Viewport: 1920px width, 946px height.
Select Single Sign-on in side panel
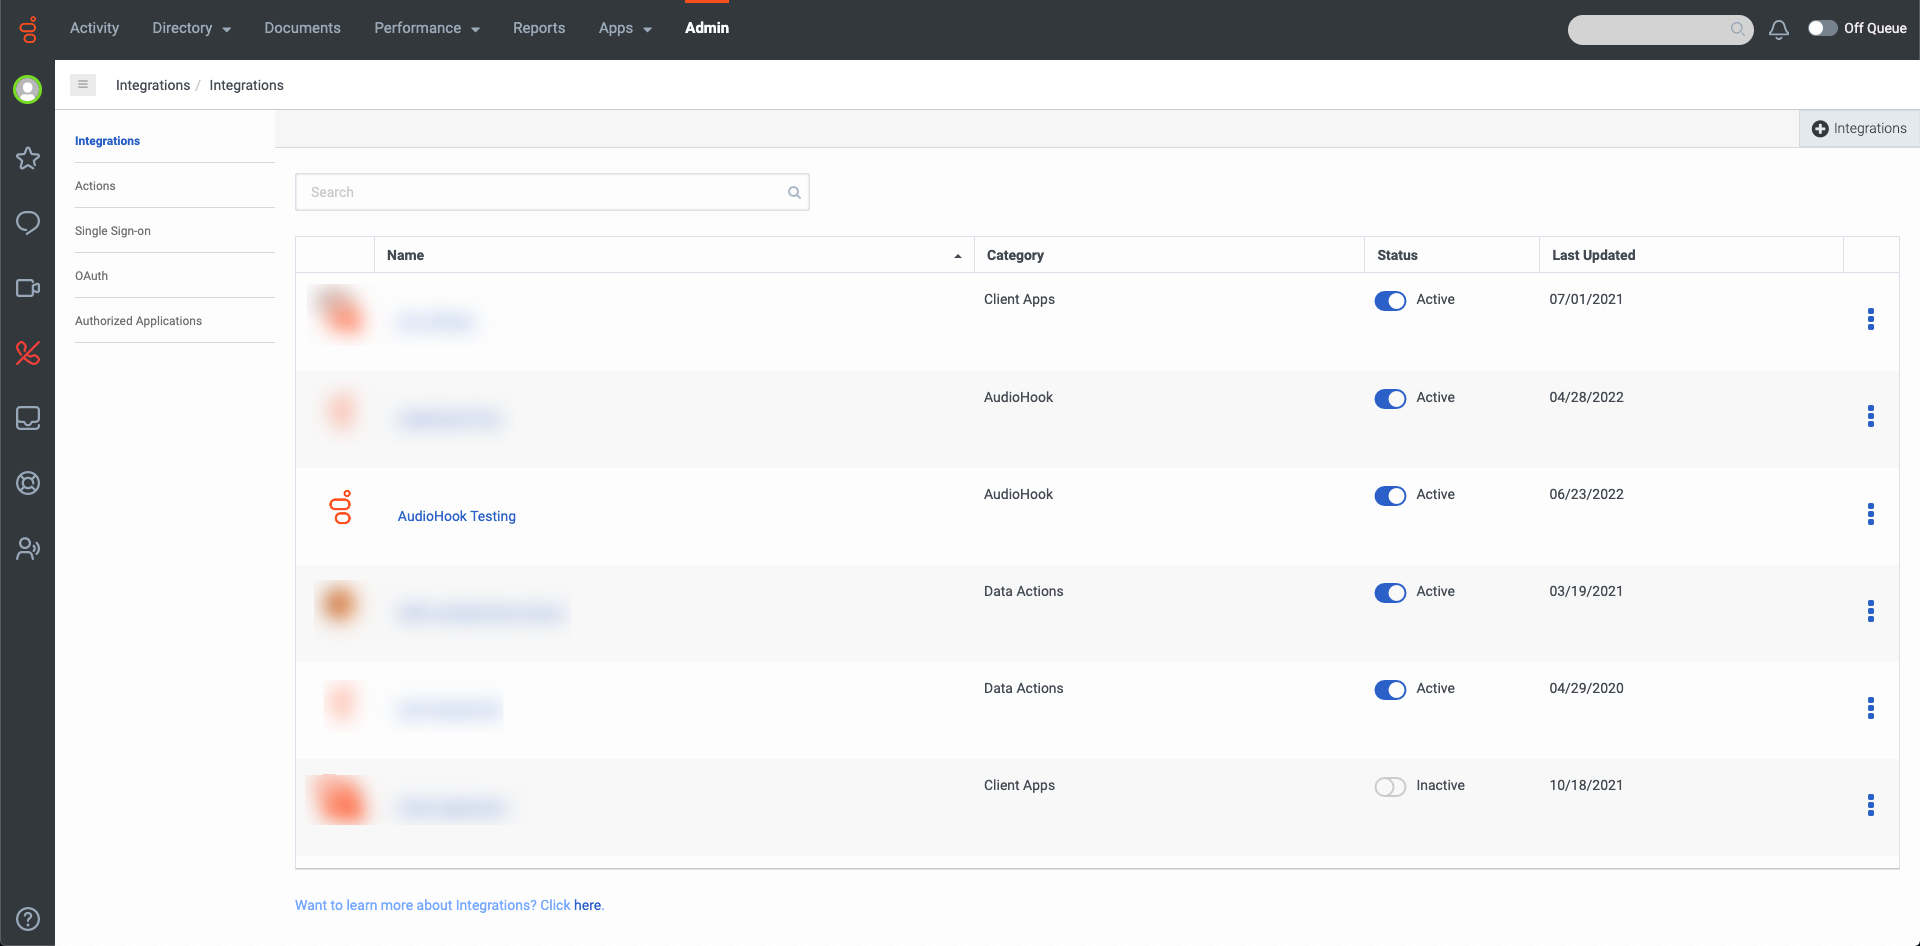[x=113, y=231]
